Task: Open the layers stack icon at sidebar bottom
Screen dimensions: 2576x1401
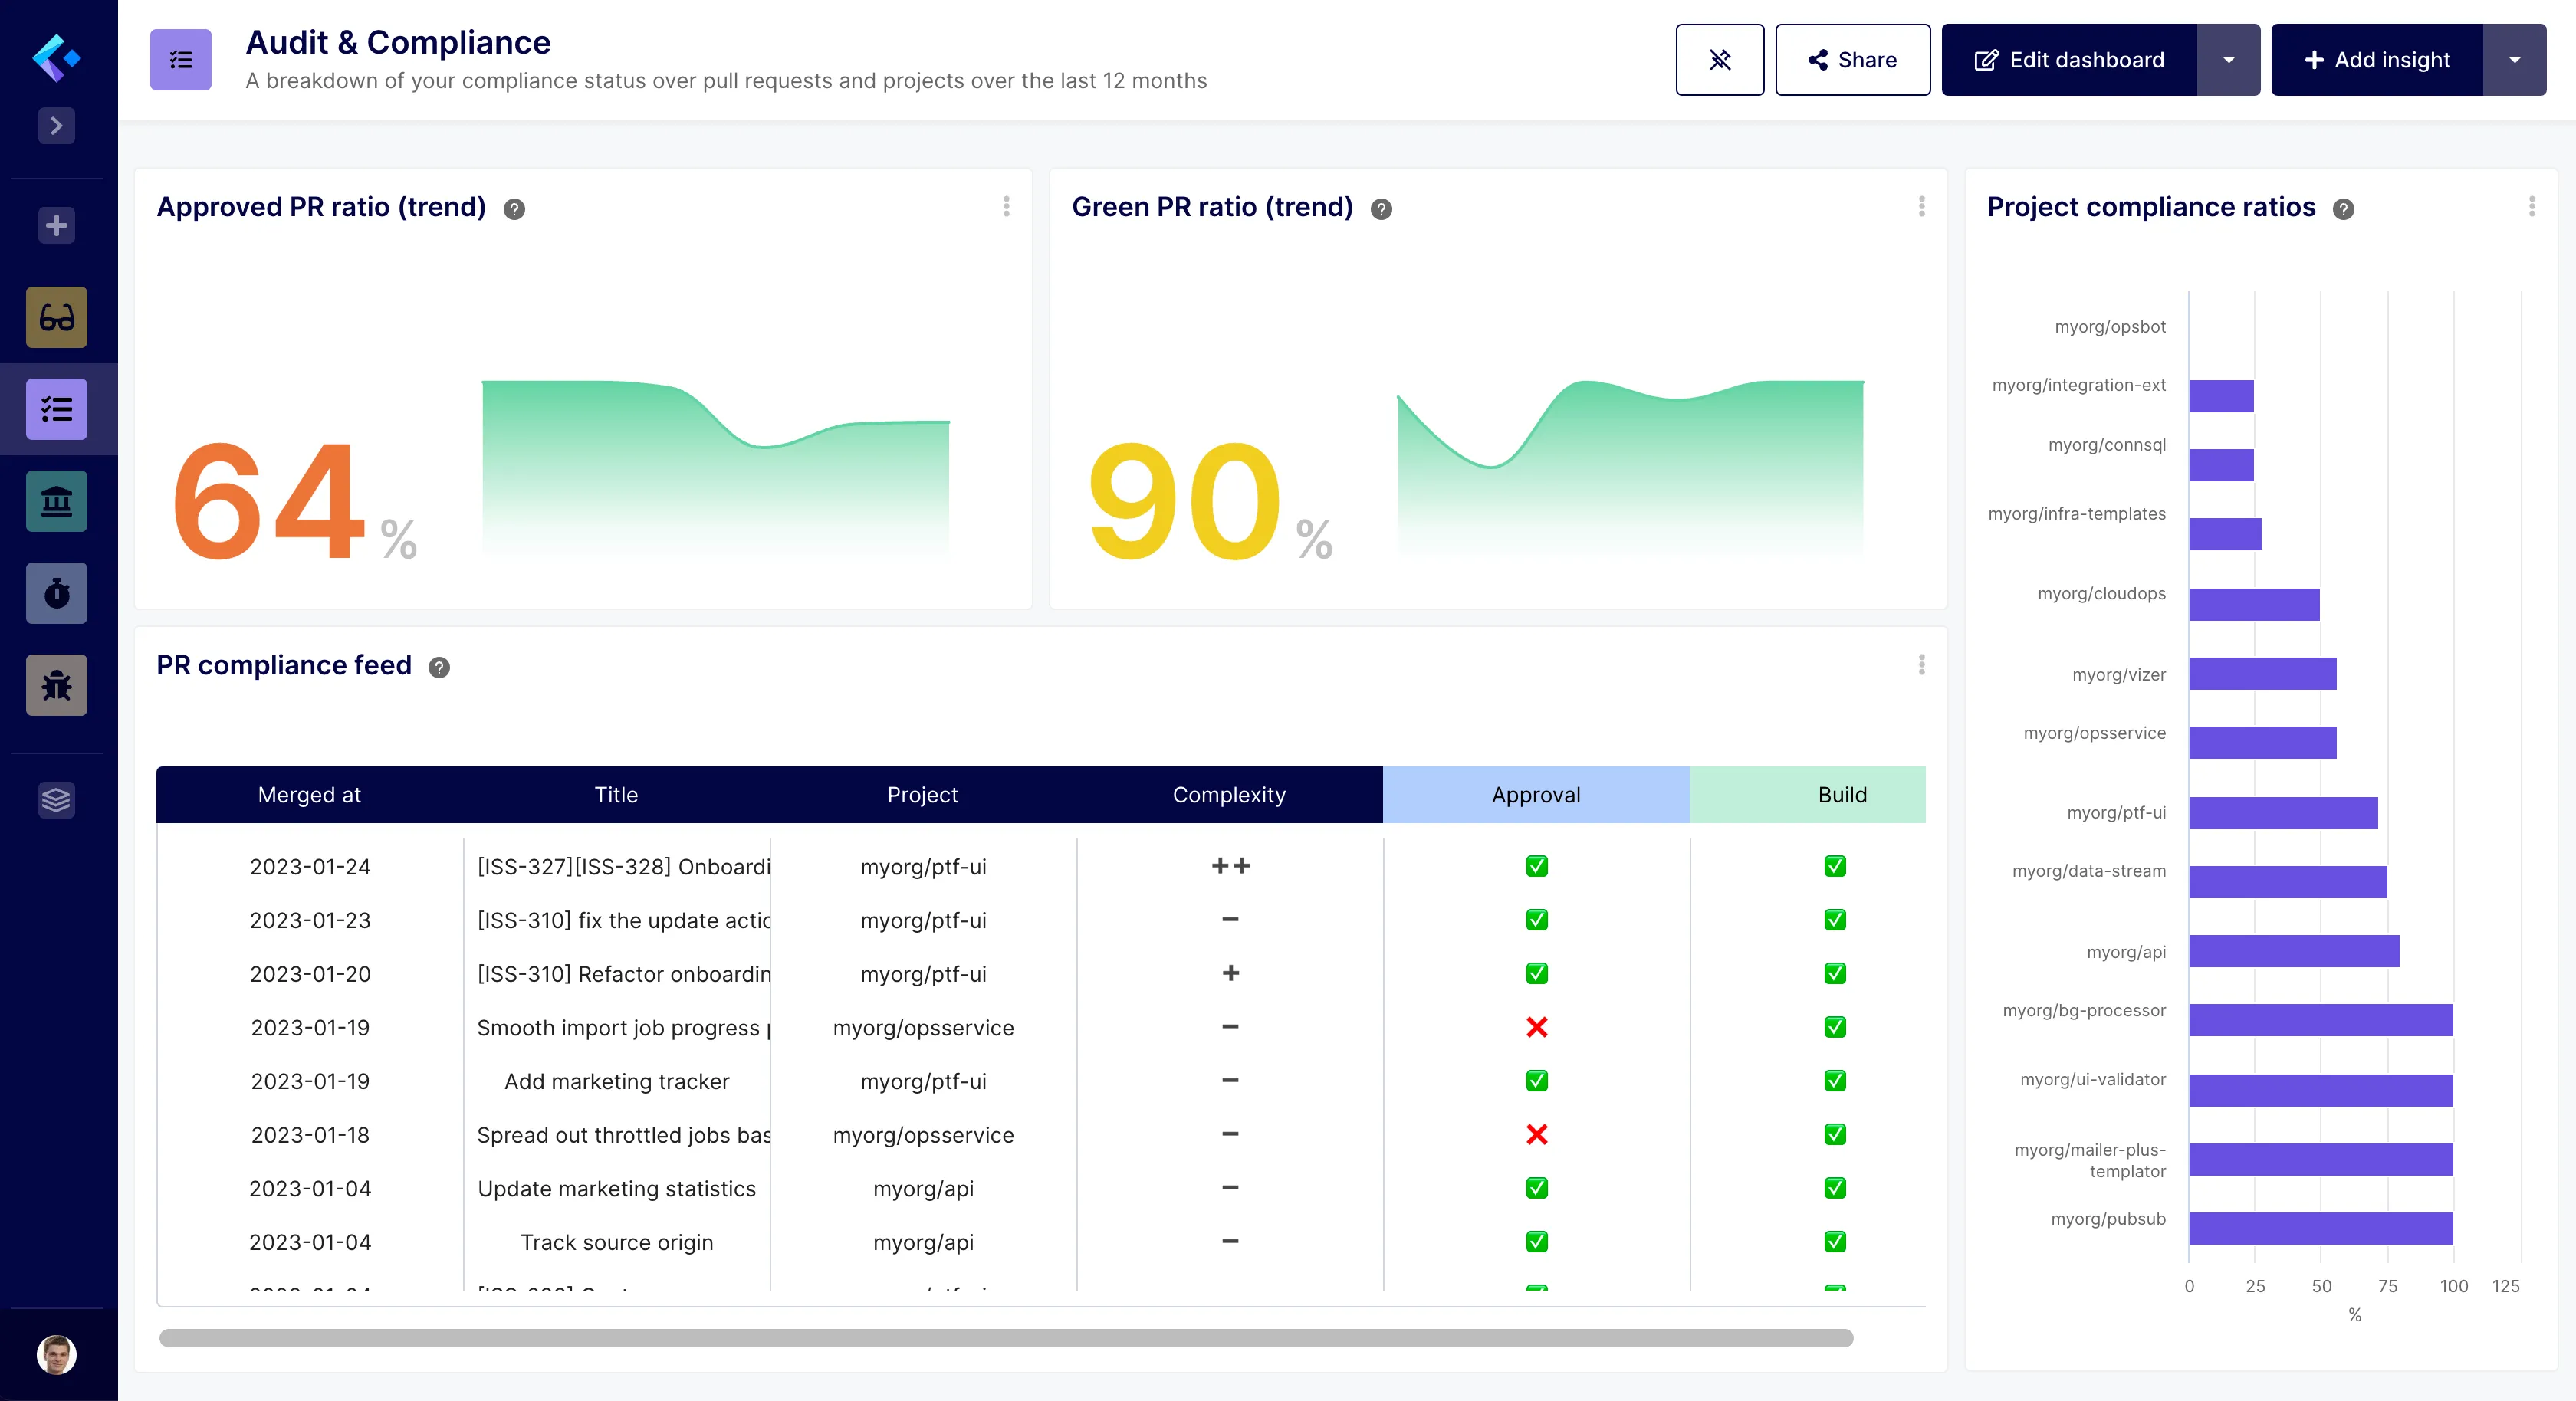Action: pos(56,800)
